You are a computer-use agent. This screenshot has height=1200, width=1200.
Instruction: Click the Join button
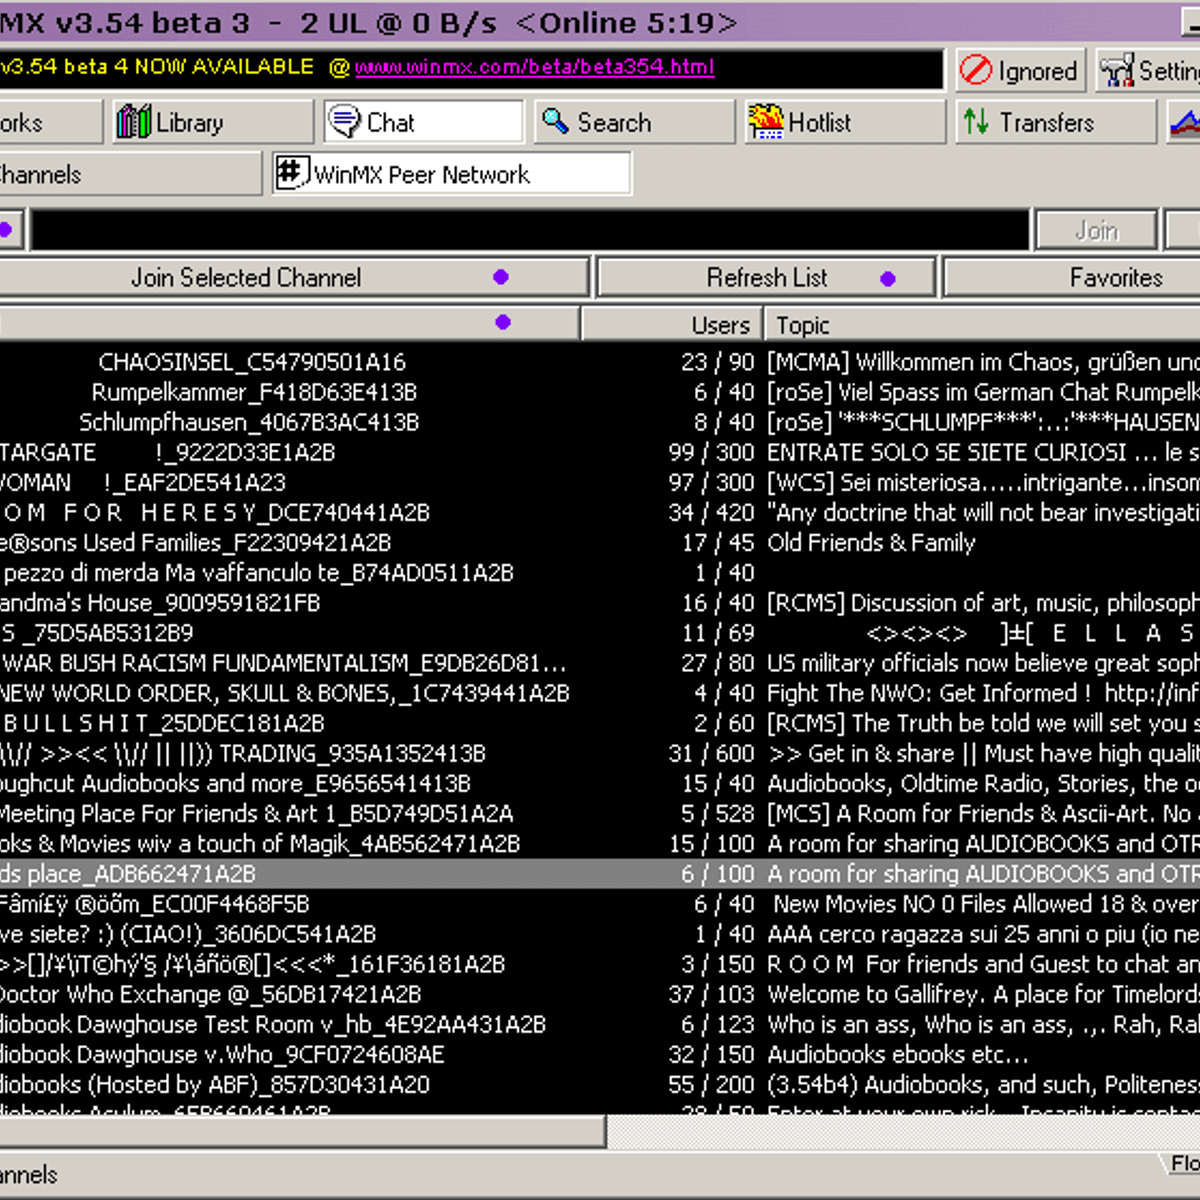[x=1096, y=230]
